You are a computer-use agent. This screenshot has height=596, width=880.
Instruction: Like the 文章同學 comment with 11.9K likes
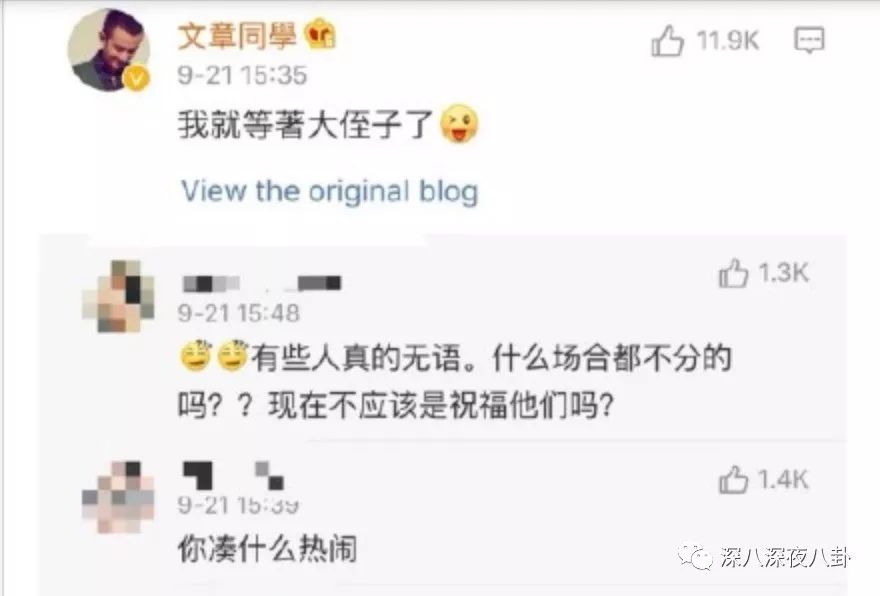coord(667,40)
